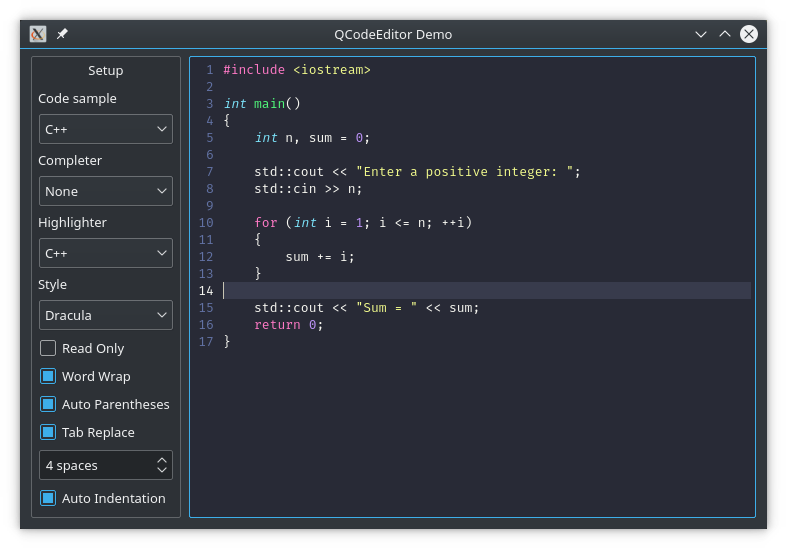Disable the Word Wrap checkbox
This screenshot has height=549, width=787.
click(48, 376)
